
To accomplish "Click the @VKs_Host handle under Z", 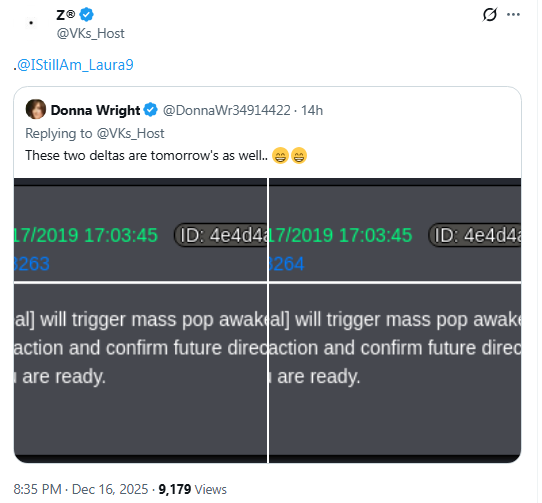I will (91, 34).
